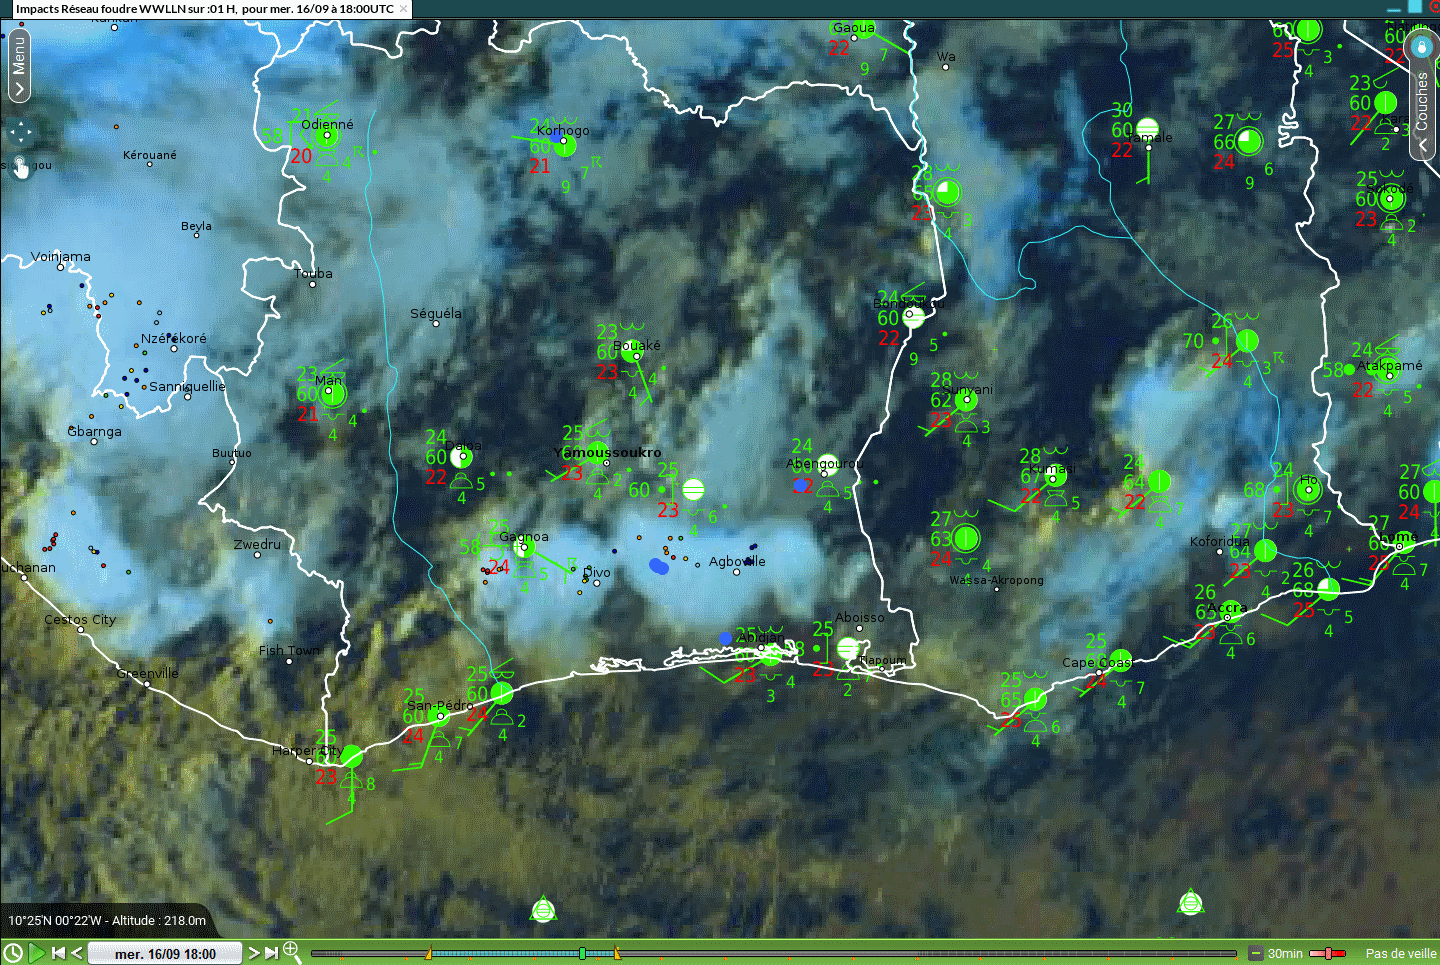Click the Wassa-Akropong city label
The image size is (1440, 965).
pyautogui.click(x=996, y=580)
